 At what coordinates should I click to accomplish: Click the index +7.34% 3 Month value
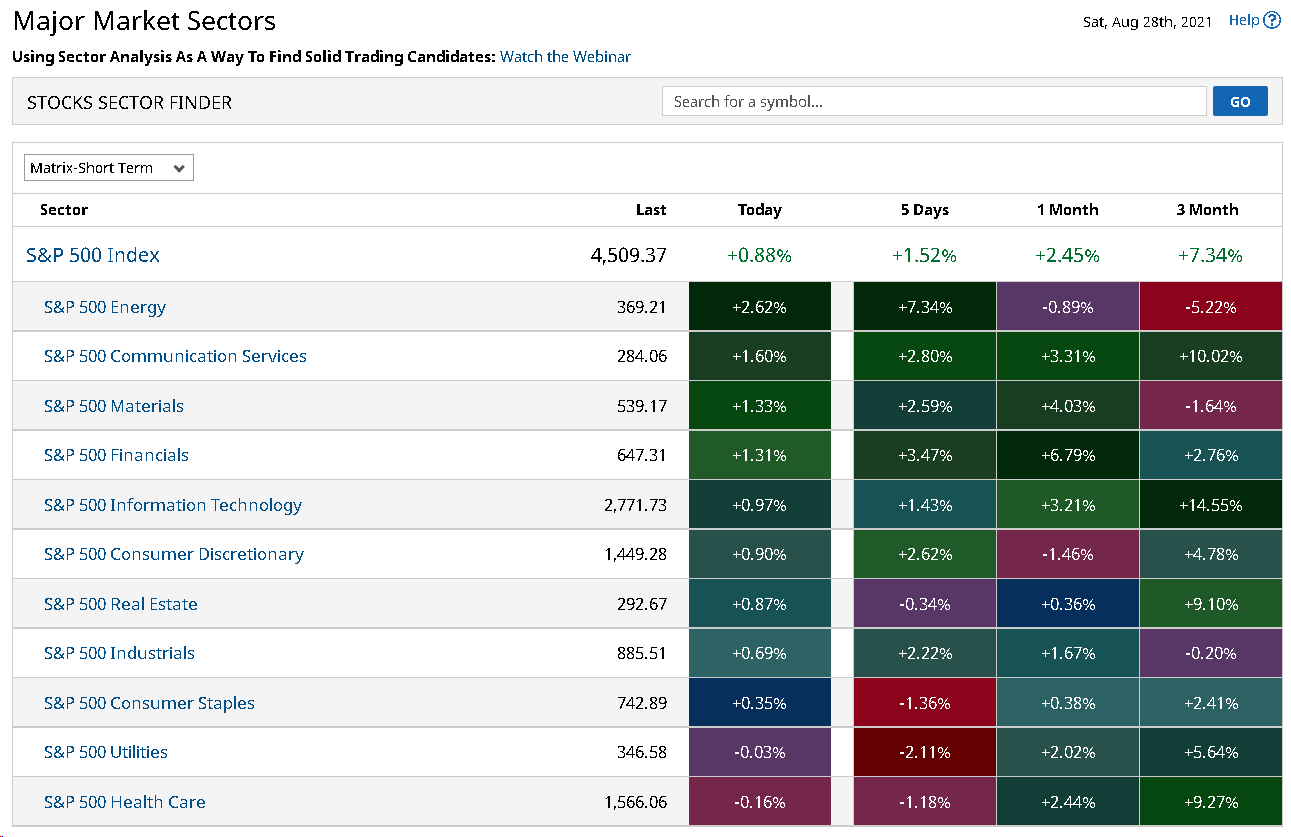click(1210, 256)
